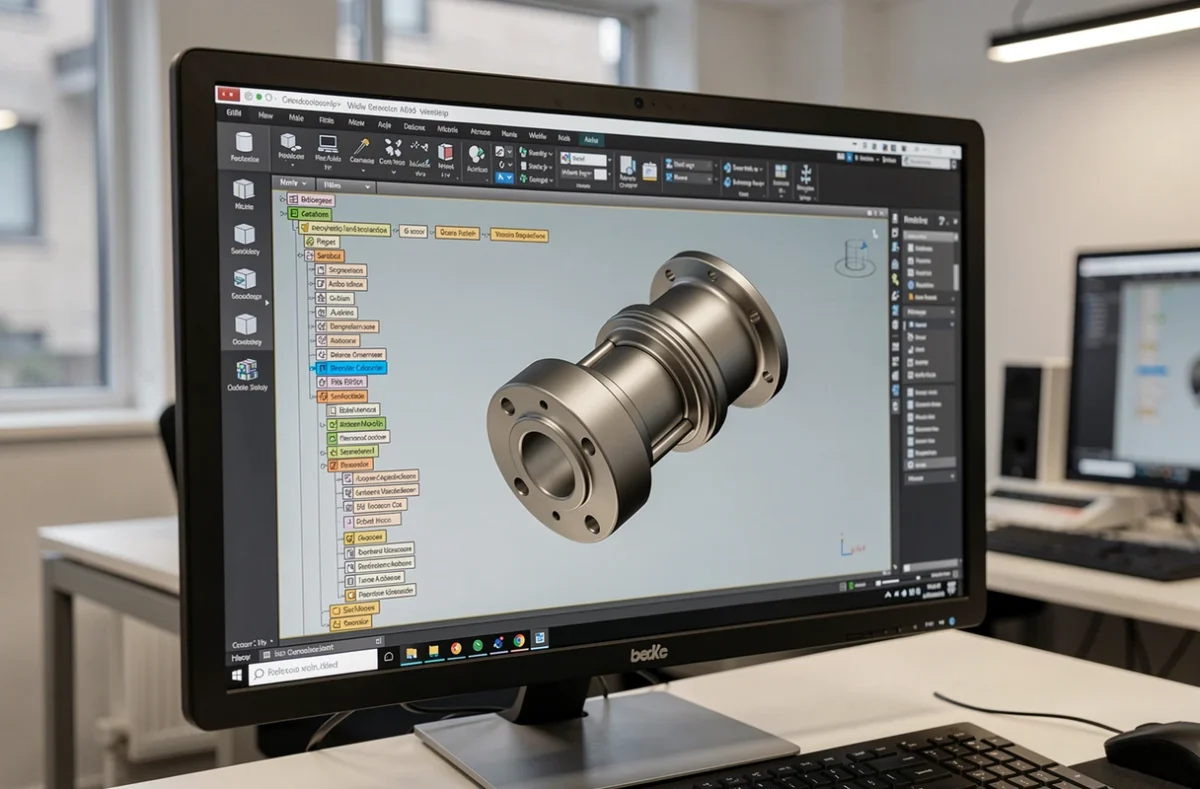Click the cylinder orientation gizmo in the viewport
1200x789 pixels.
tap(855, 257)
